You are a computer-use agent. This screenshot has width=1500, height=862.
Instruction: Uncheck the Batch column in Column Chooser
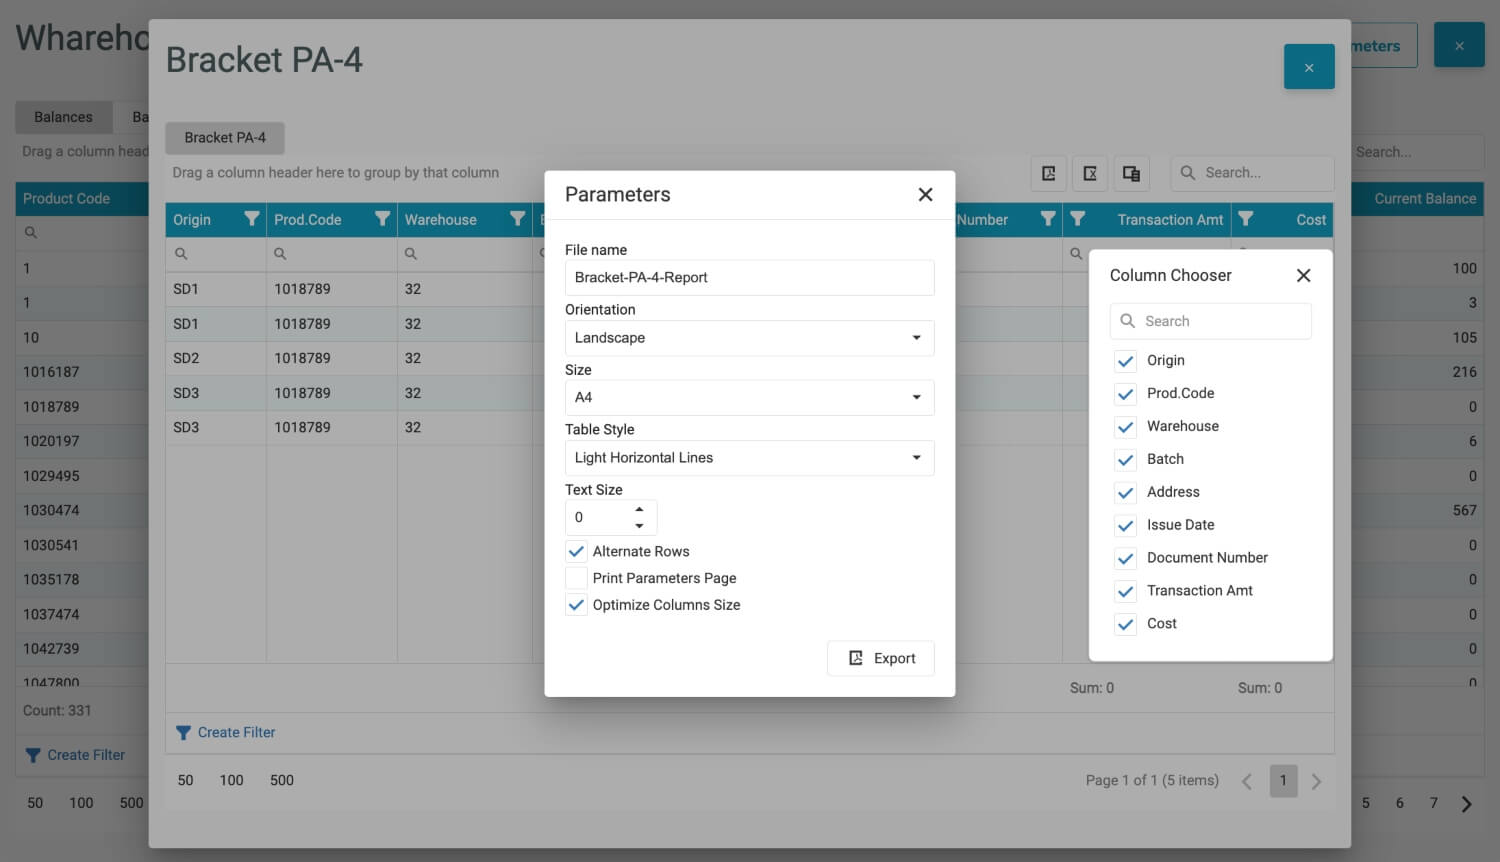[1125, 459]
